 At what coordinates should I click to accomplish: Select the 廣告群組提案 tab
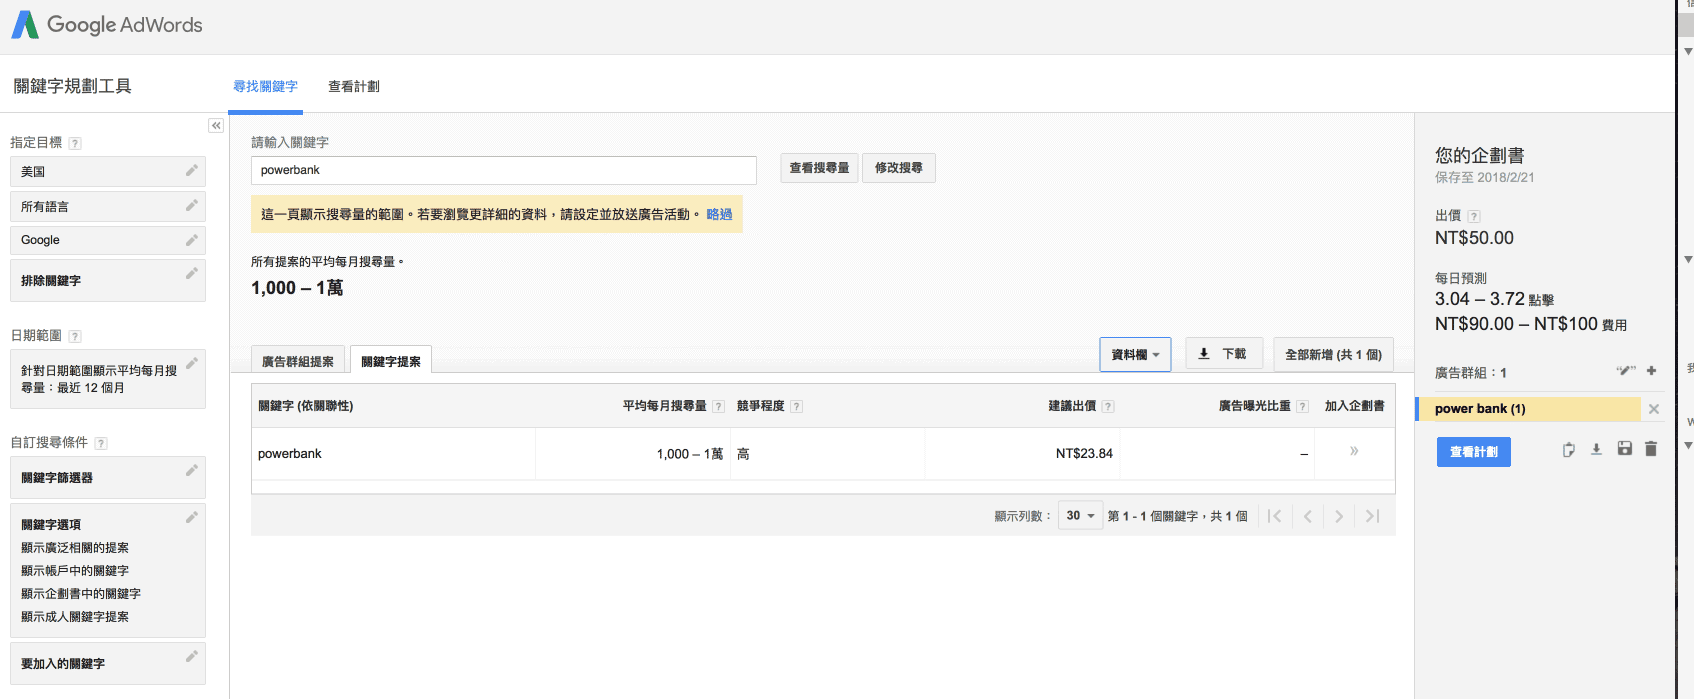tap(298, 361)
